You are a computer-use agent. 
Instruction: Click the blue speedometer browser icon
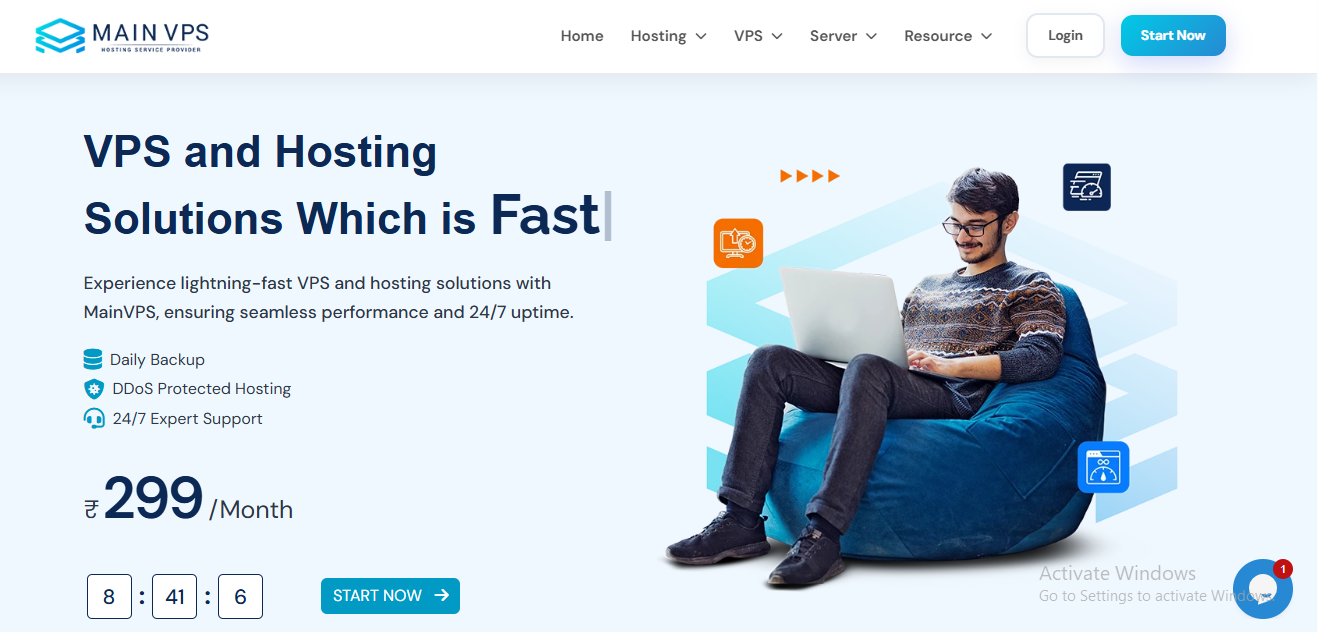pos(1103,467)
